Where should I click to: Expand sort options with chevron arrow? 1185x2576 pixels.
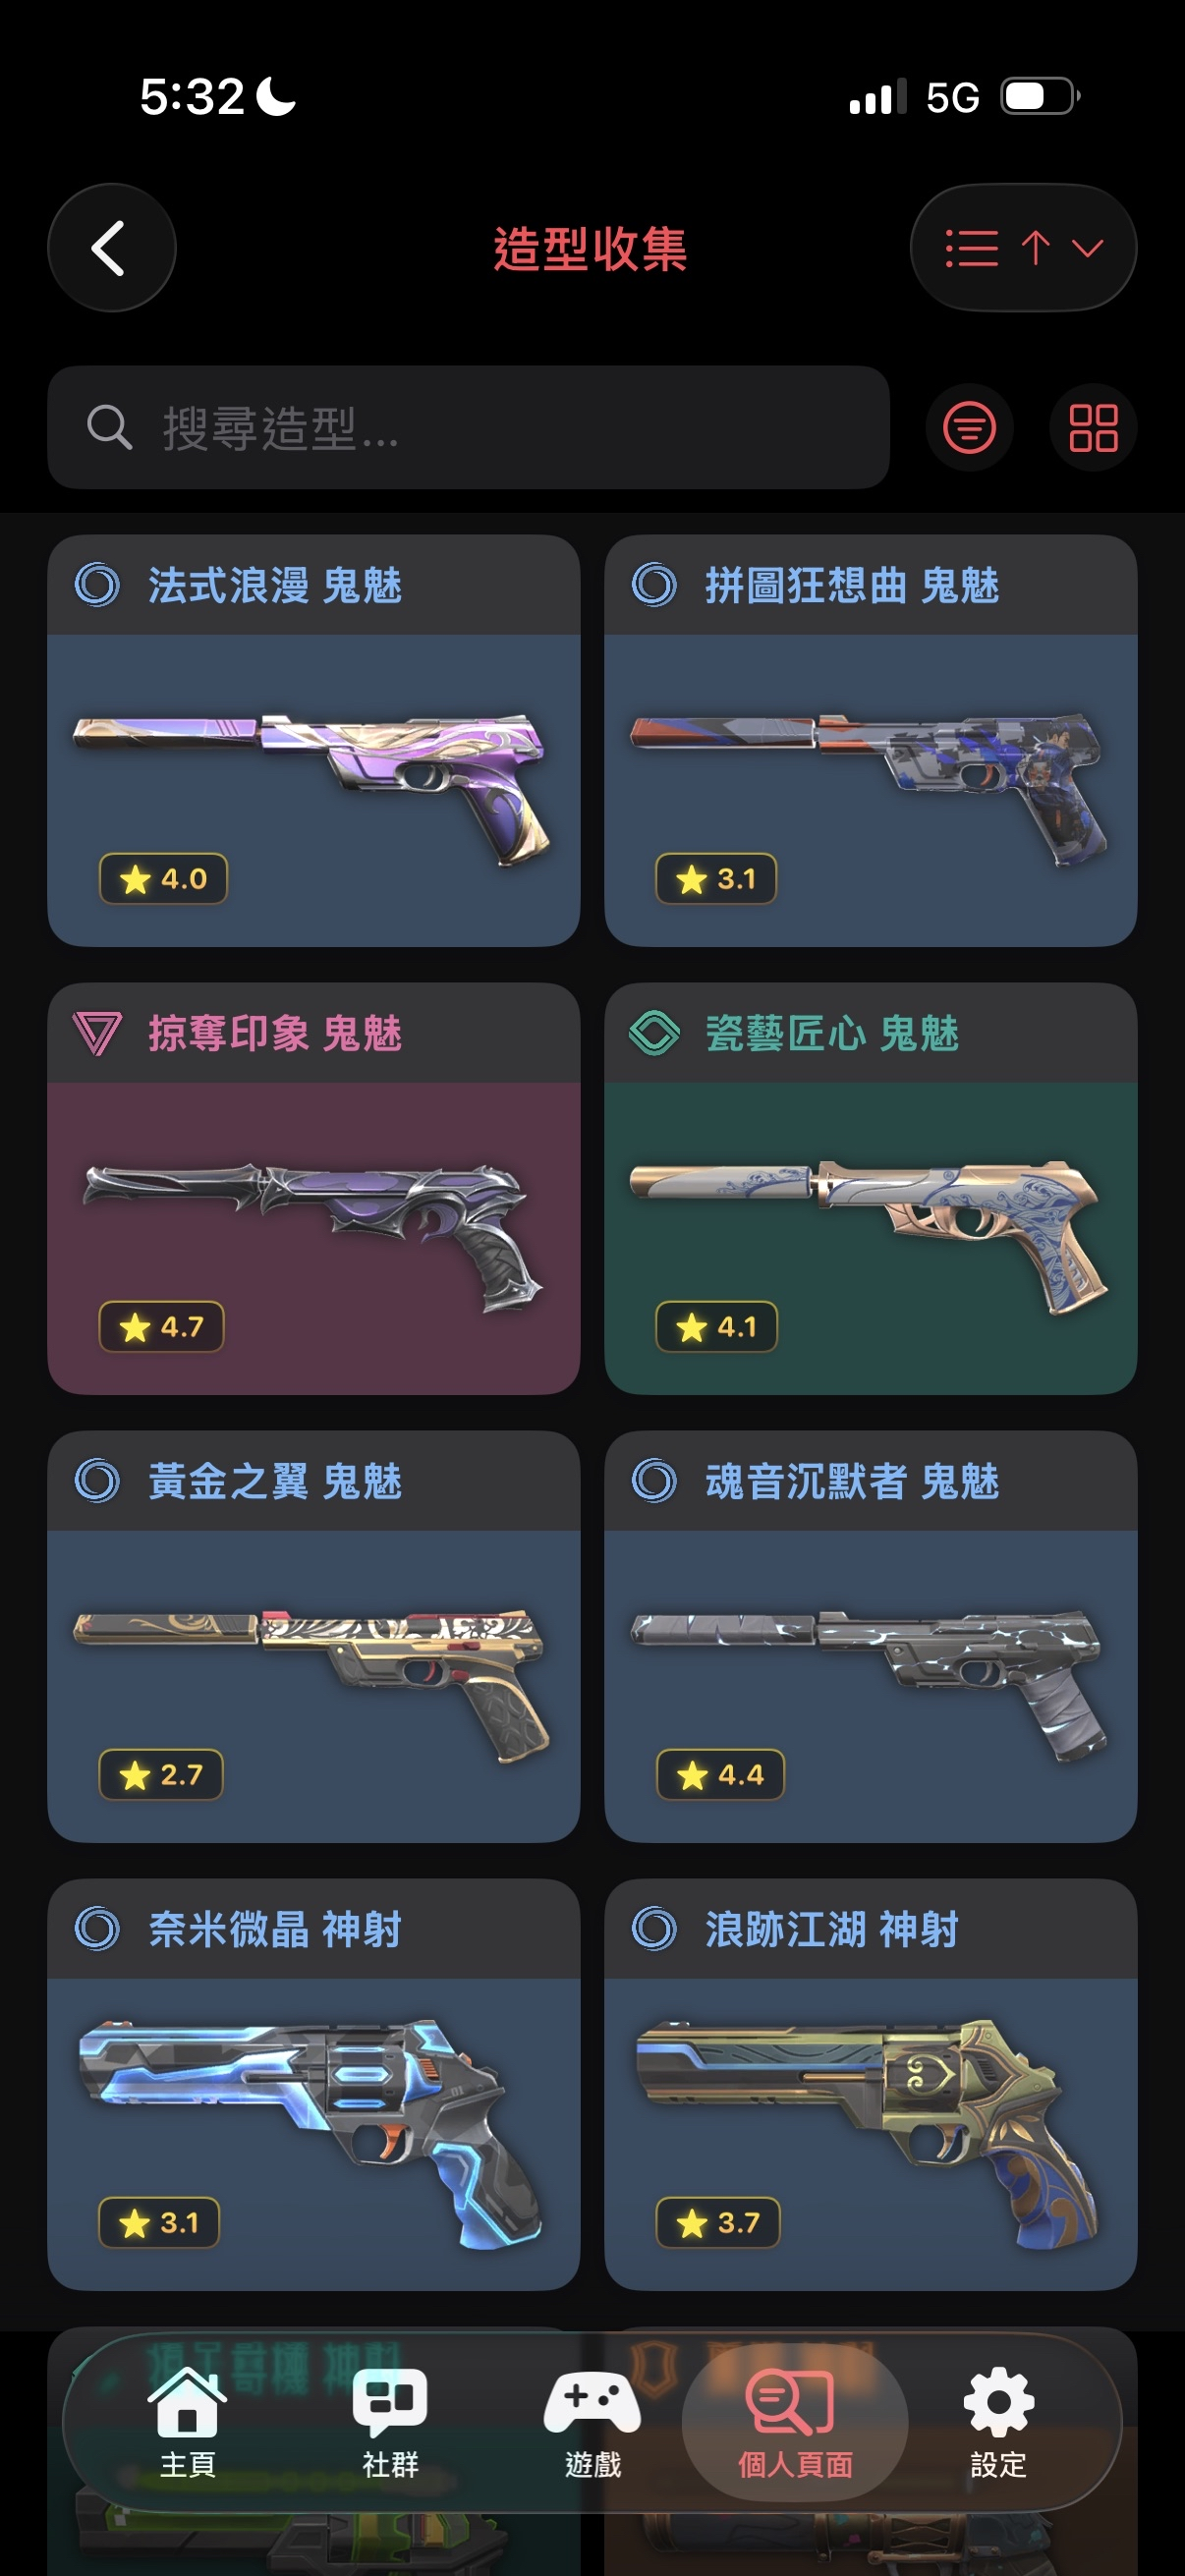pos(1087,247)
